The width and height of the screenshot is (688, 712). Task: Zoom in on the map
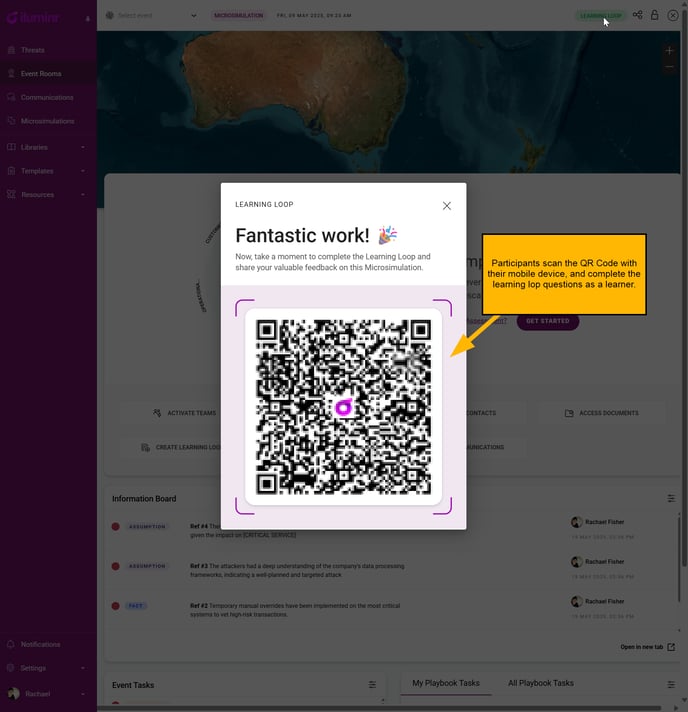point(669,51)
